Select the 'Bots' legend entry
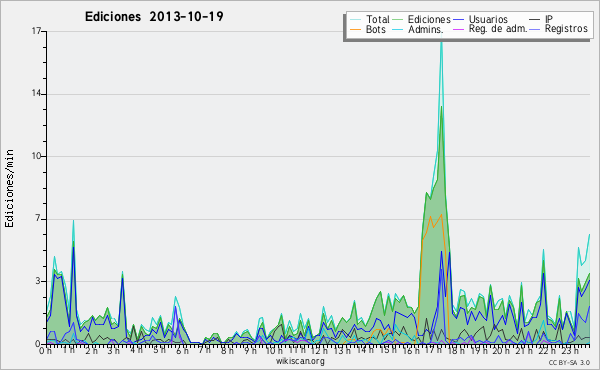Image resolution: width=600 pixels, height=370 pixels. click(x=375, y=29)
